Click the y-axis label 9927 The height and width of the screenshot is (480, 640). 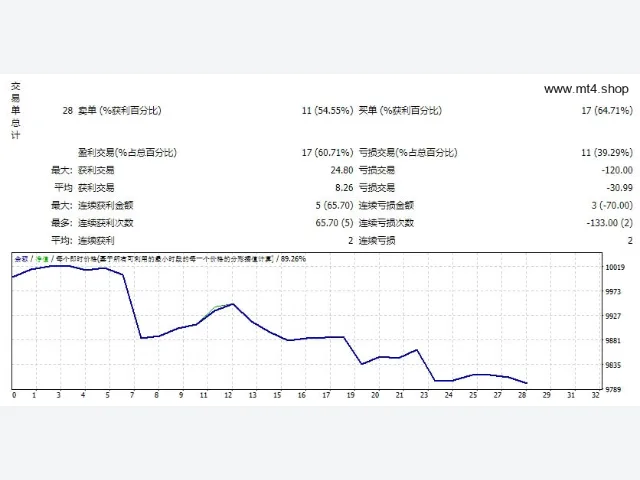(613, 316)
